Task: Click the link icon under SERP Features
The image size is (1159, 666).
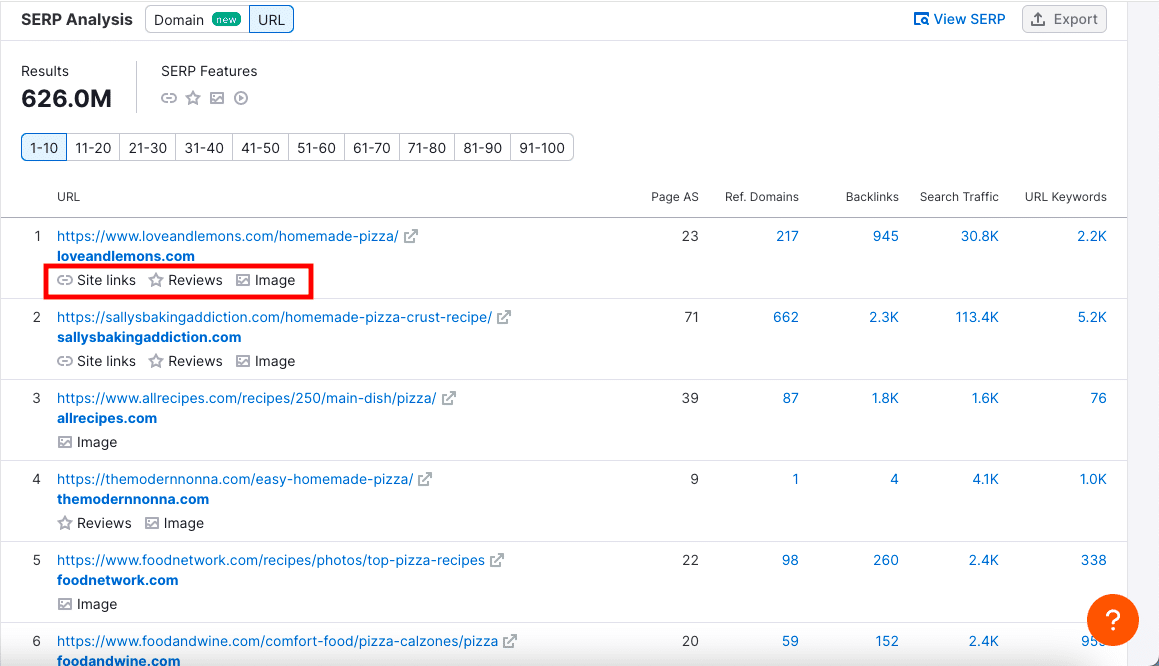Action: [x=169, y=98]
